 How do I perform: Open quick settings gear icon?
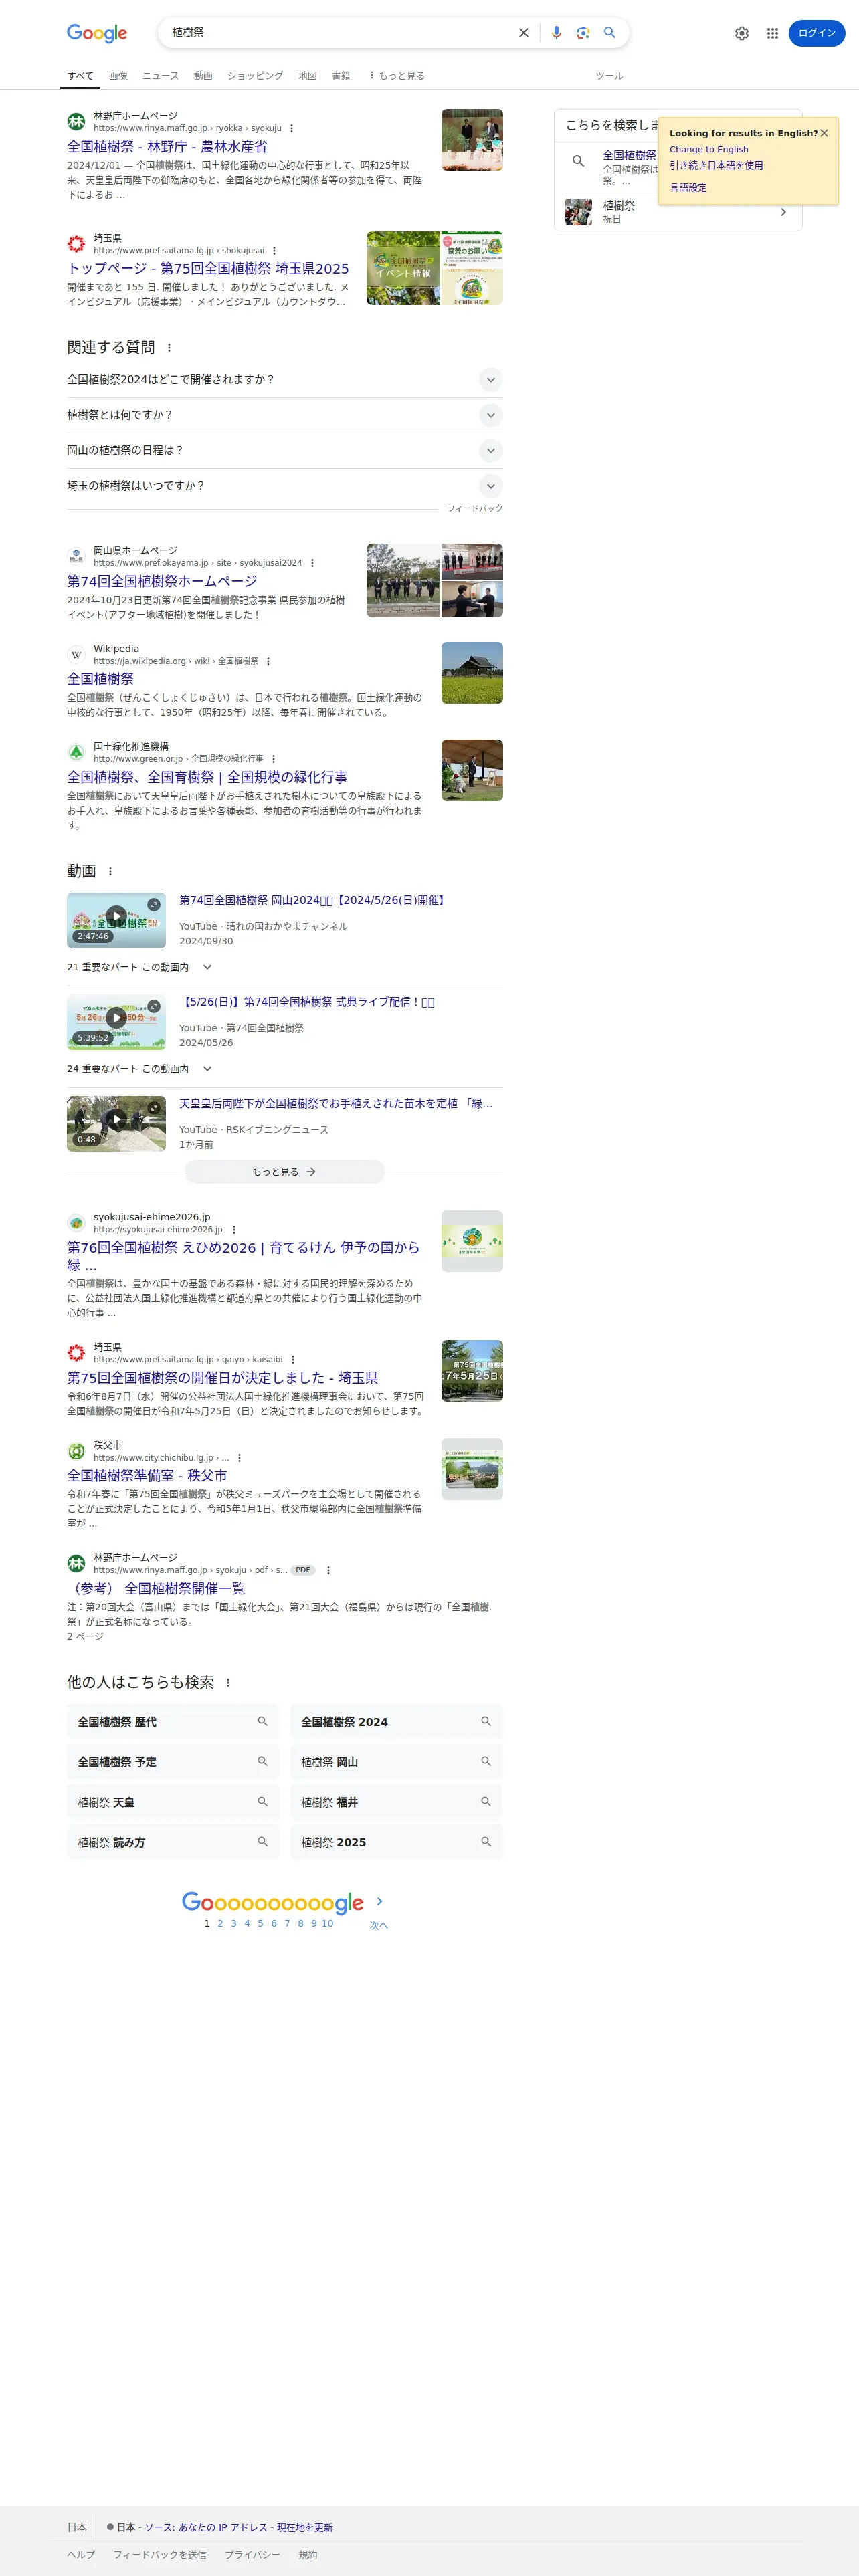point(741,33)
